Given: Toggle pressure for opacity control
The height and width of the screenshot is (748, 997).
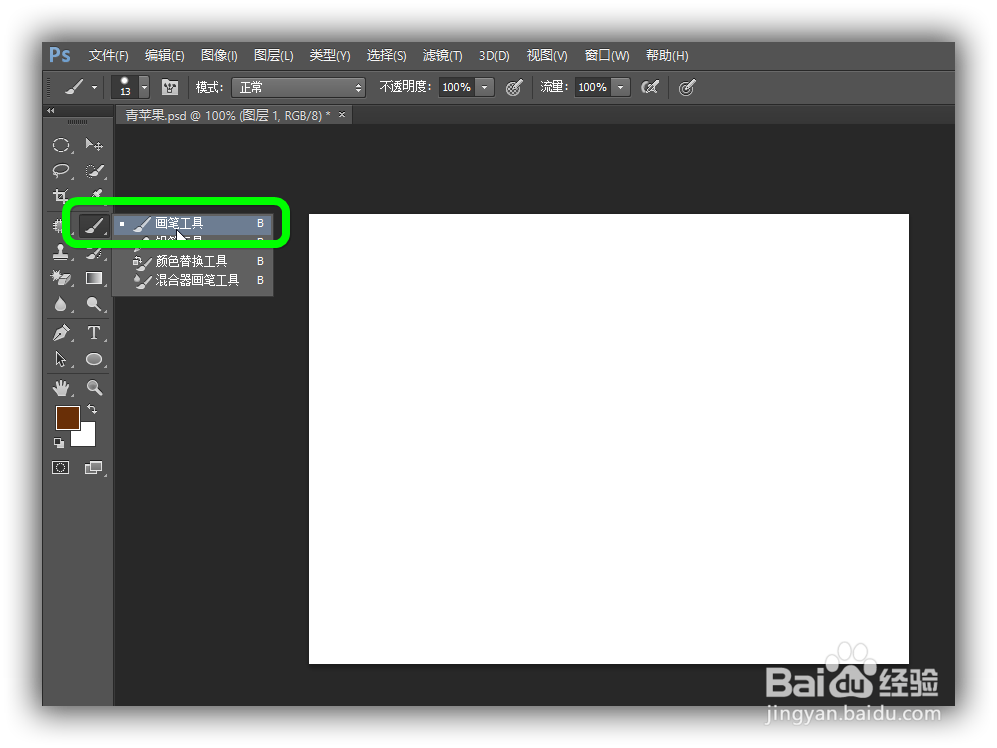Looking at the screenshot, I should pyautogui.click(x=514, y=87).
